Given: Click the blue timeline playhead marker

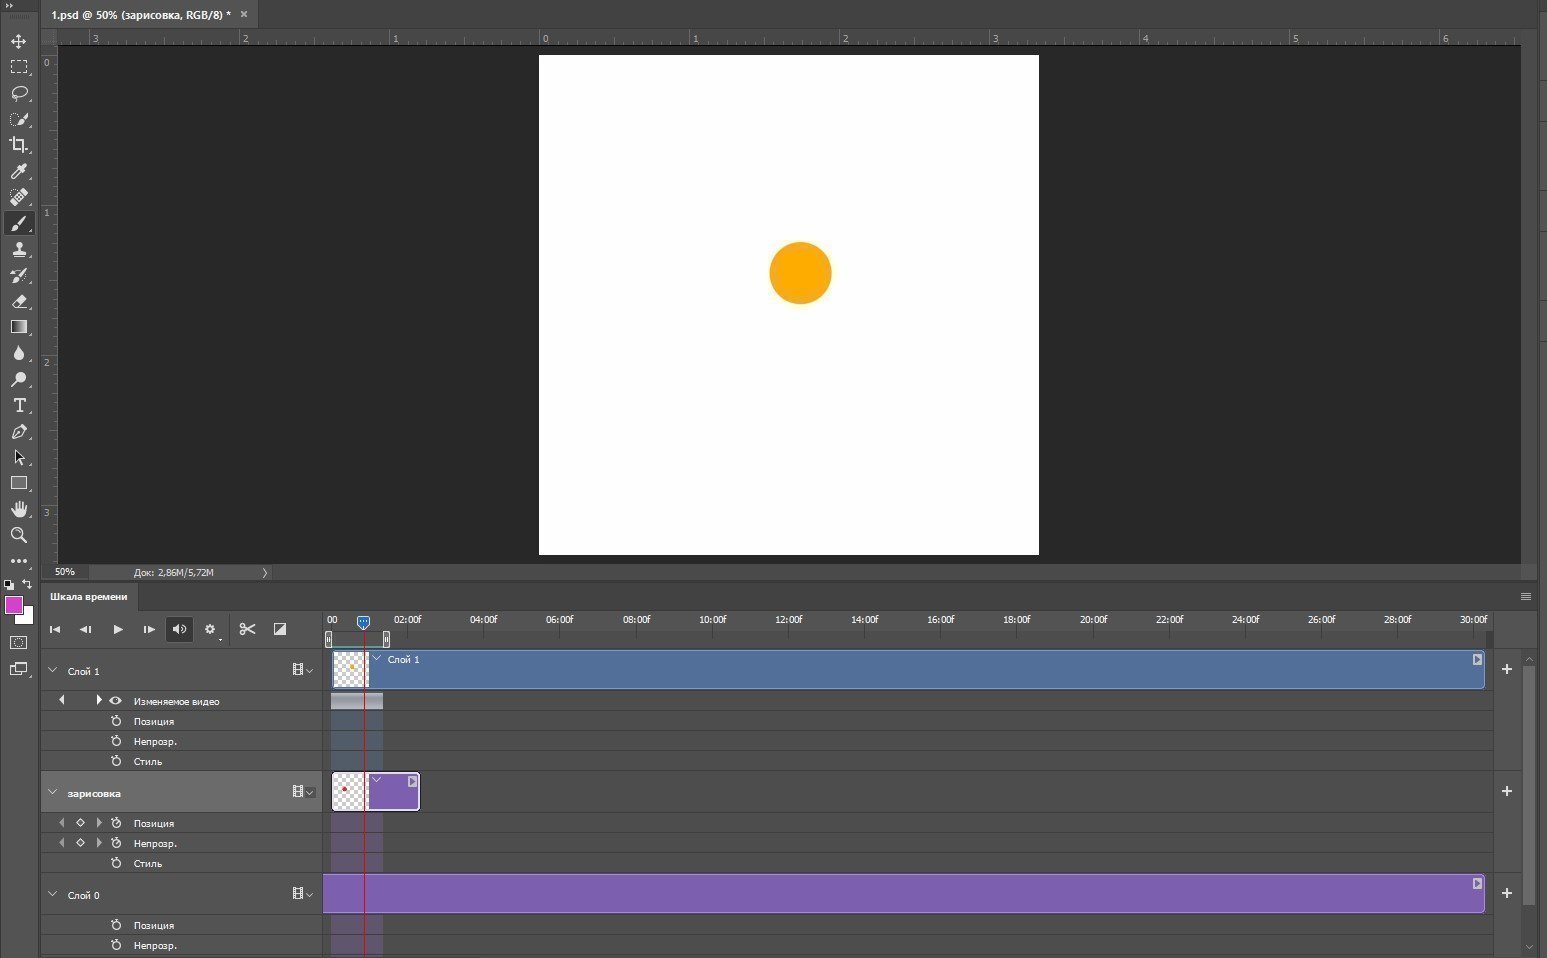Looking at the screenshot, I should 363,622.
